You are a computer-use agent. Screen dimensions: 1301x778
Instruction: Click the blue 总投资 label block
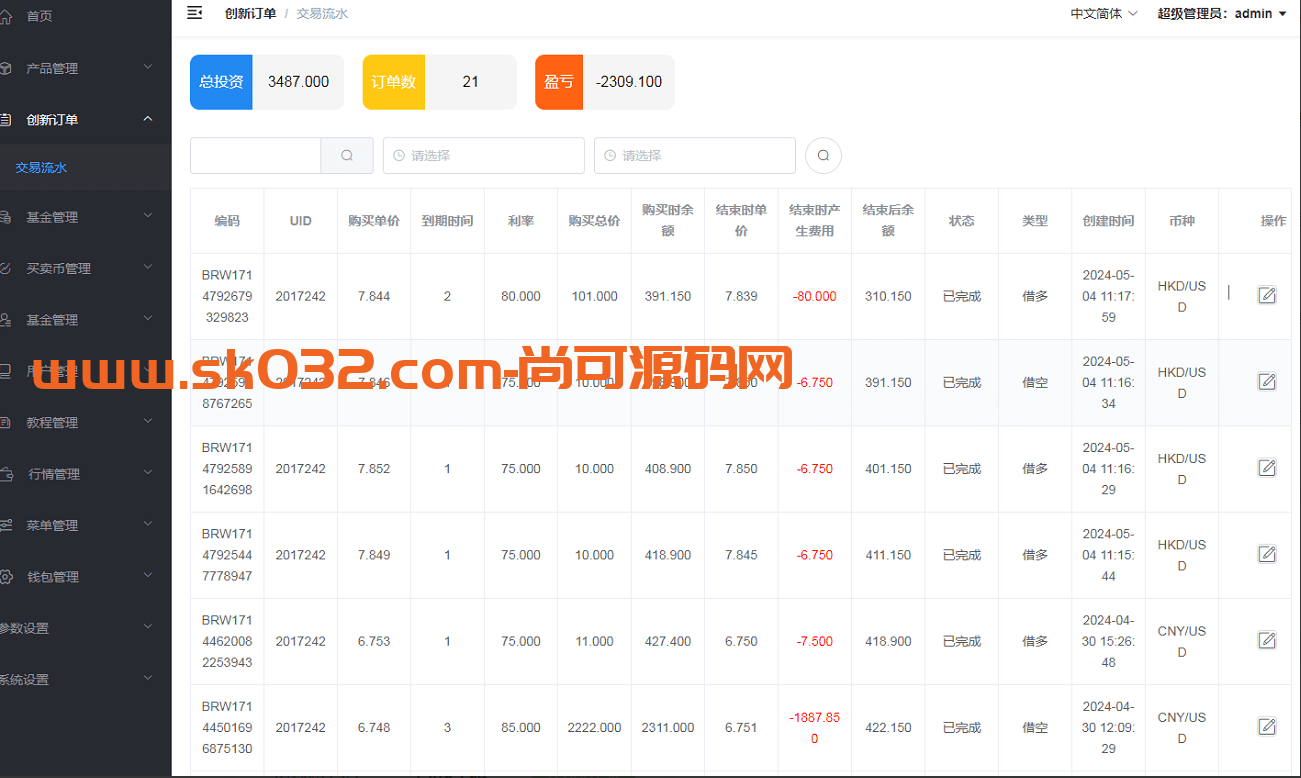220,82
